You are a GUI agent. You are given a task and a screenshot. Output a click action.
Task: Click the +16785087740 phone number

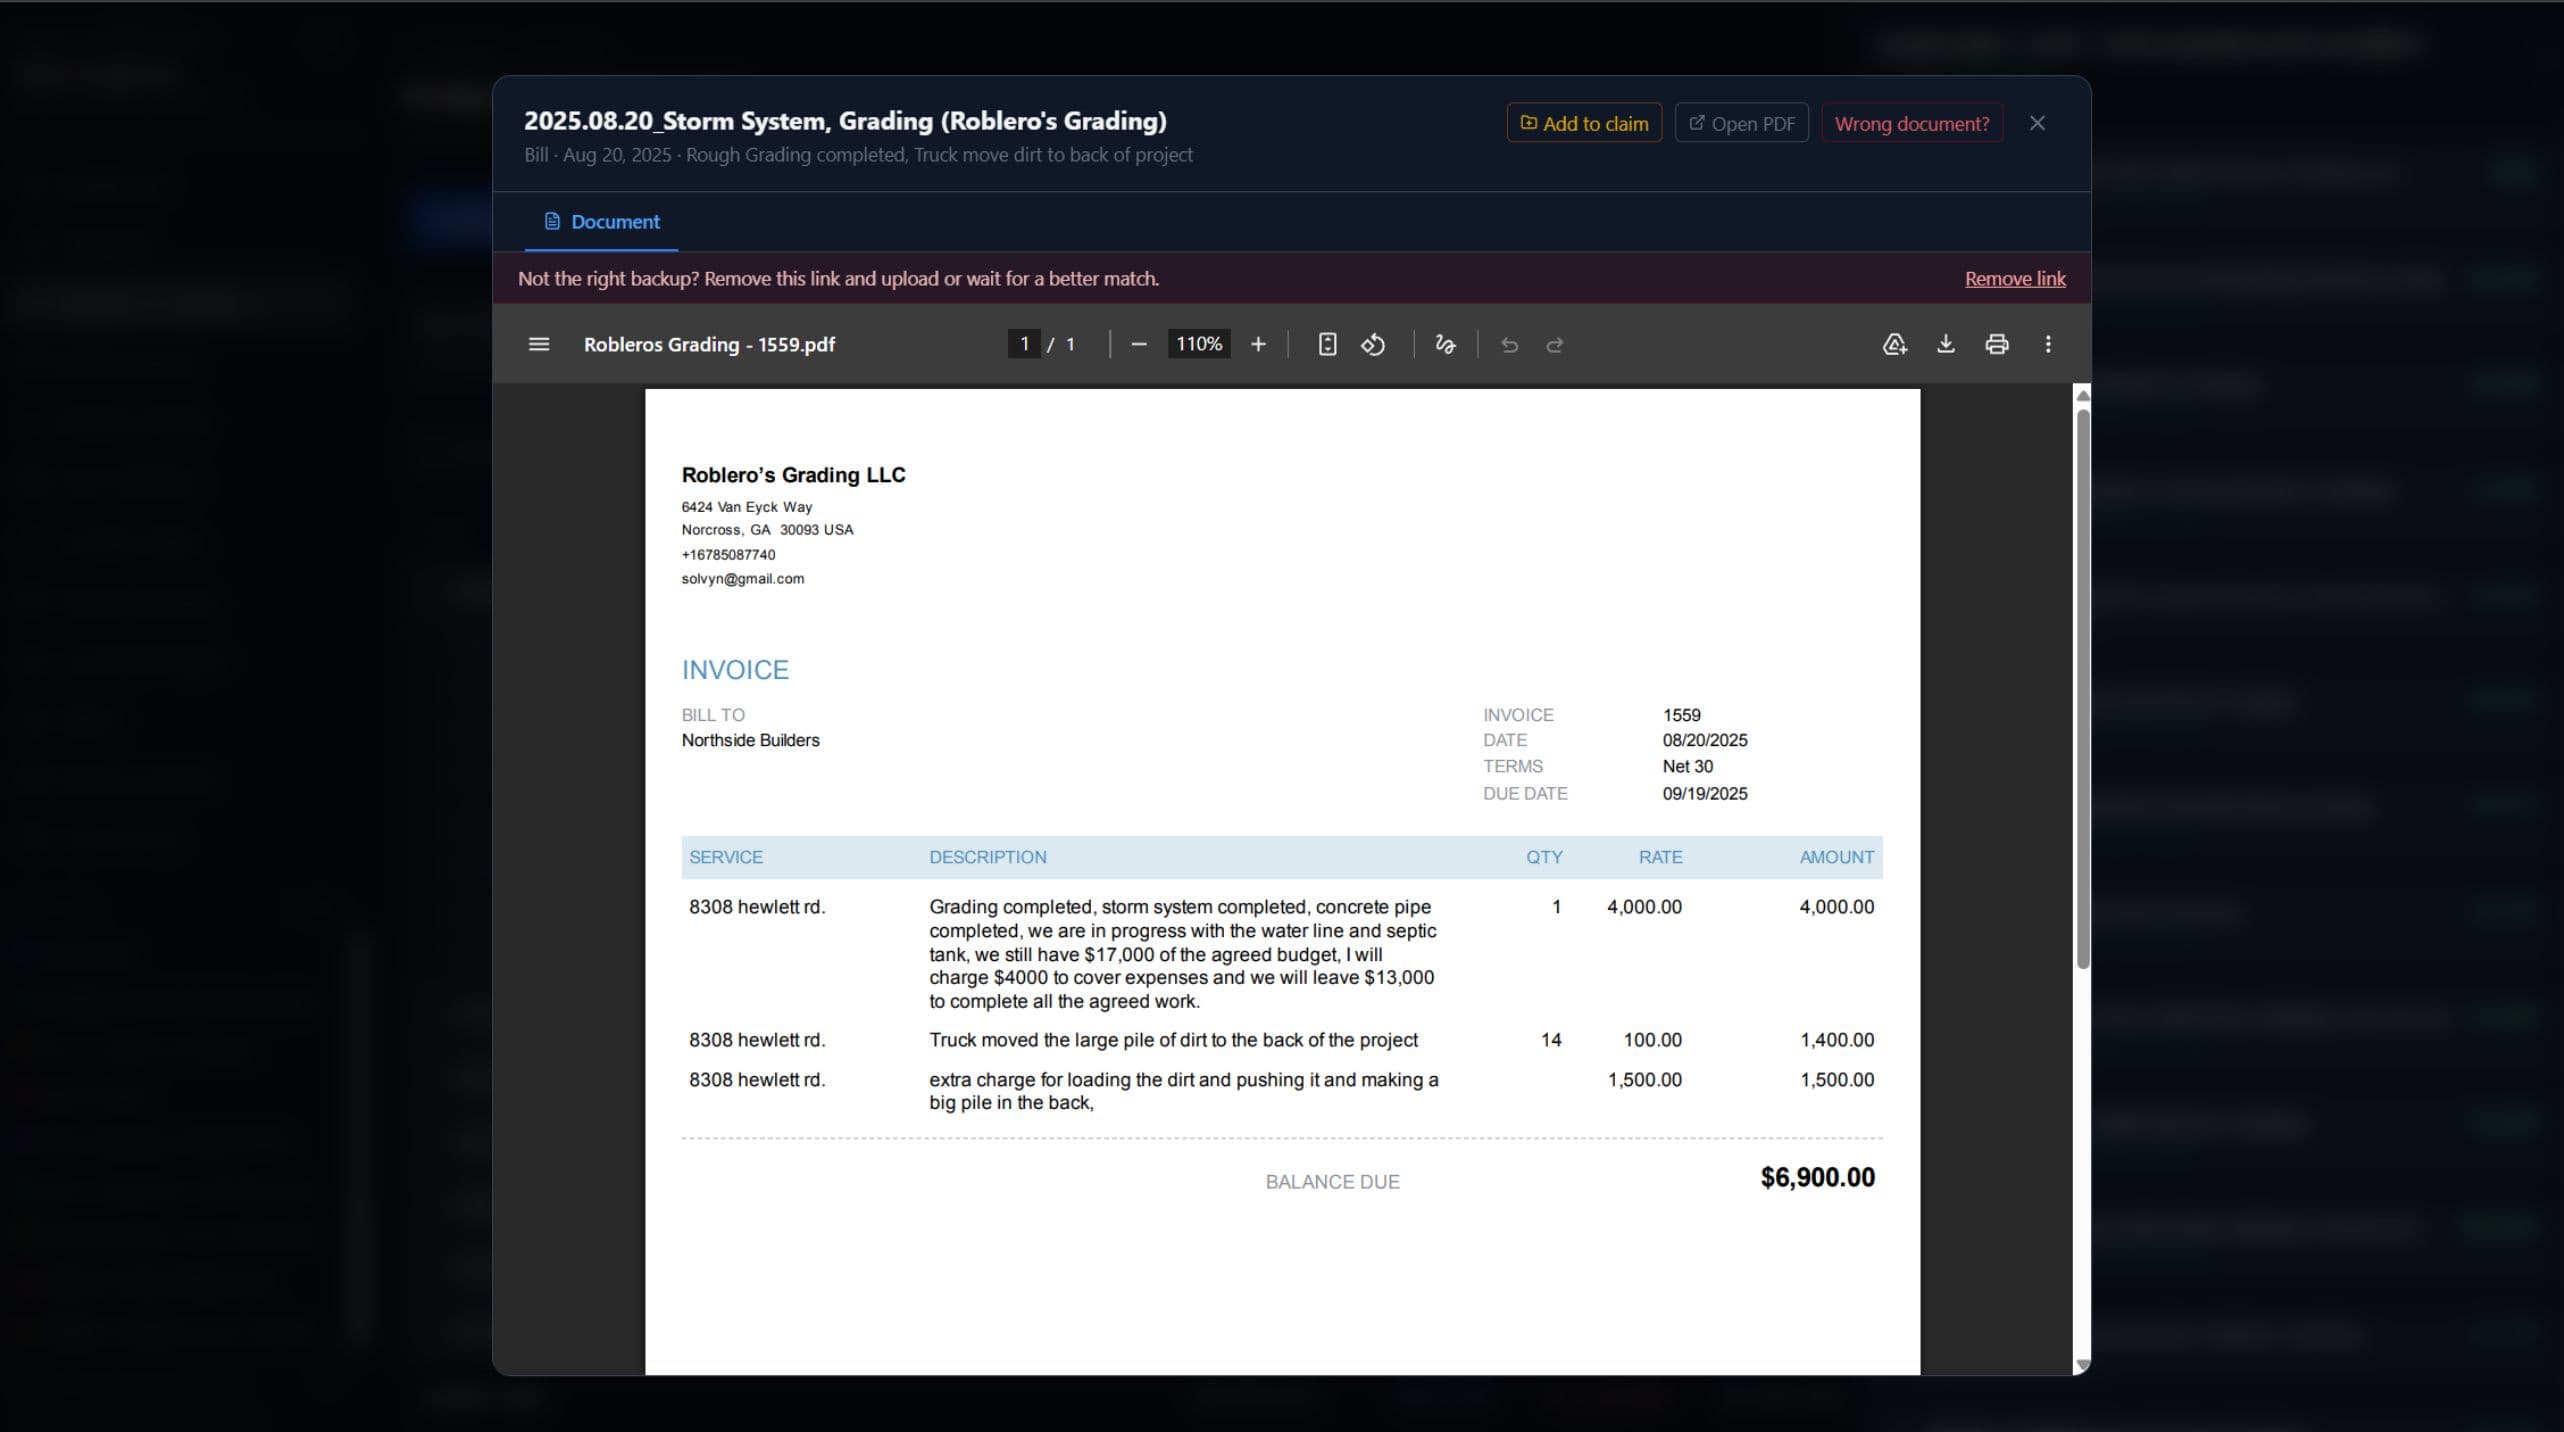728,555
